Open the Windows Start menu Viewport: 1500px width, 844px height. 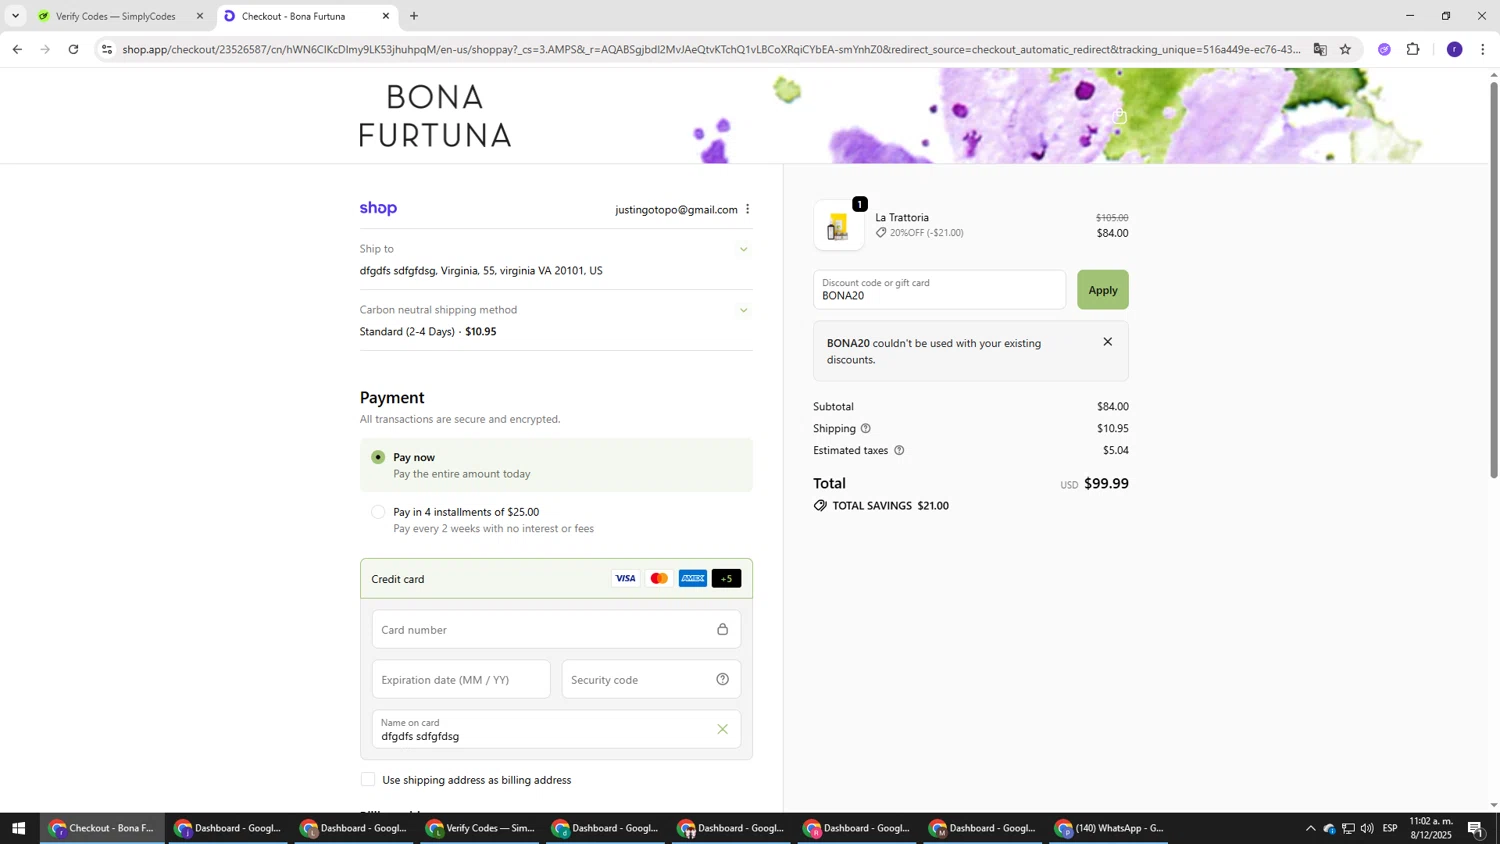tap(18, 828)
